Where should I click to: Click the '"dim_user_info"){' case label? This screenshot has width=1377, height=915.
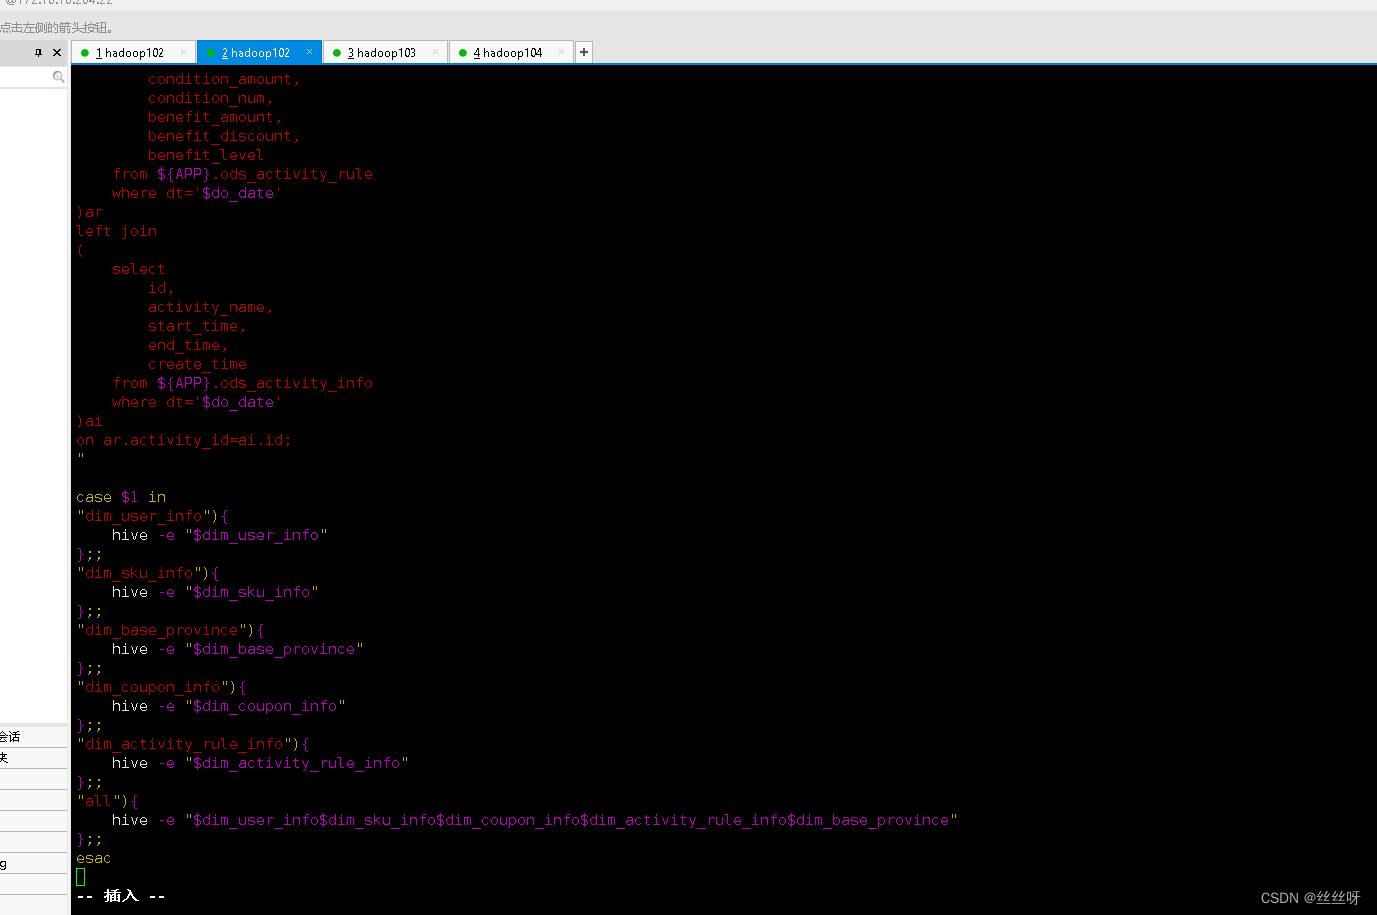pos(152,516)
